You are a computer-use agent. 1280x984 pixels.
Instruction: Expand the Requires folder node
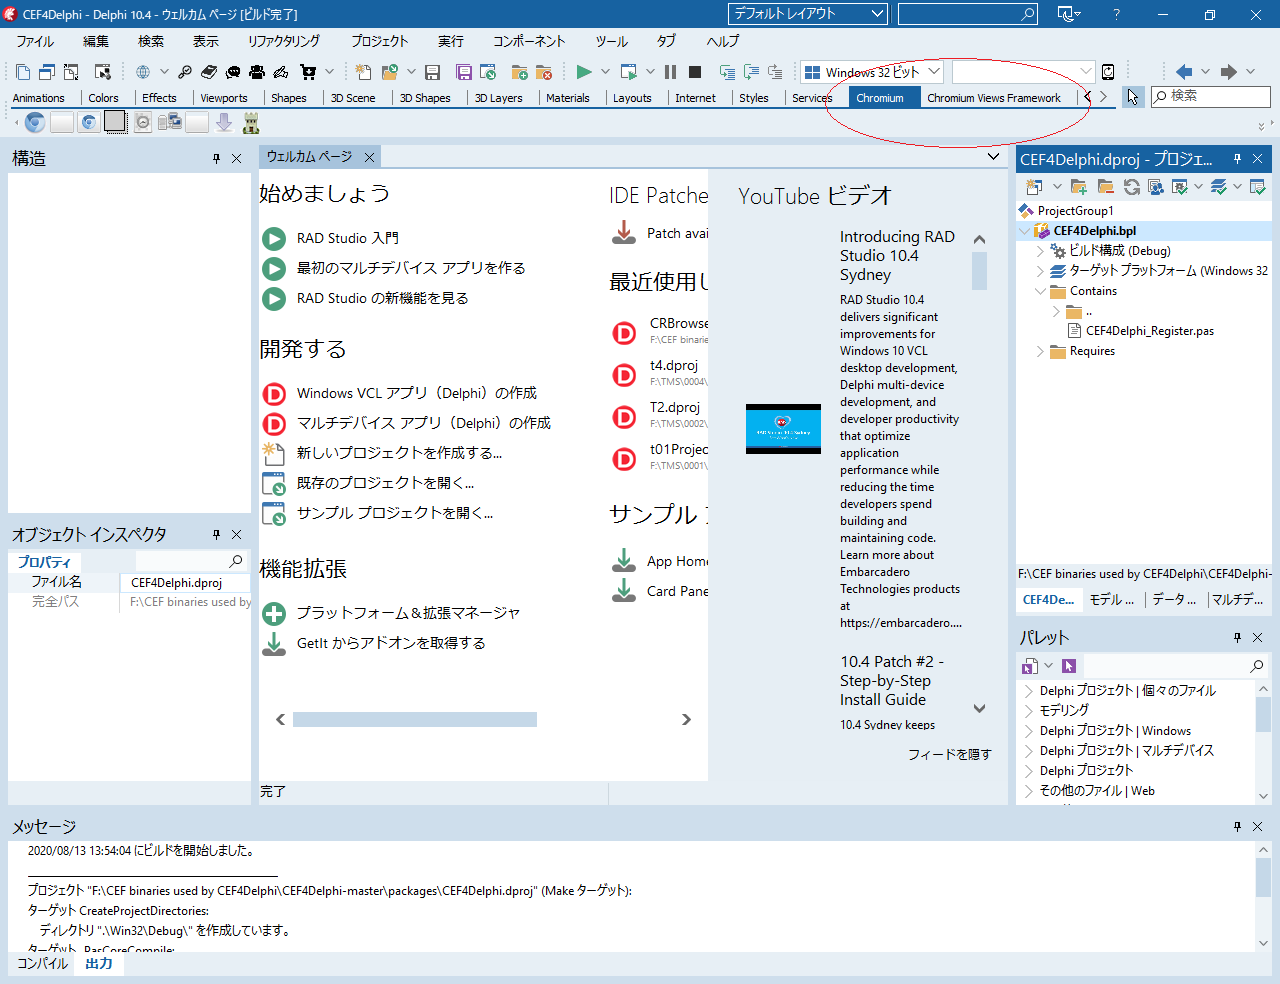1040,351
